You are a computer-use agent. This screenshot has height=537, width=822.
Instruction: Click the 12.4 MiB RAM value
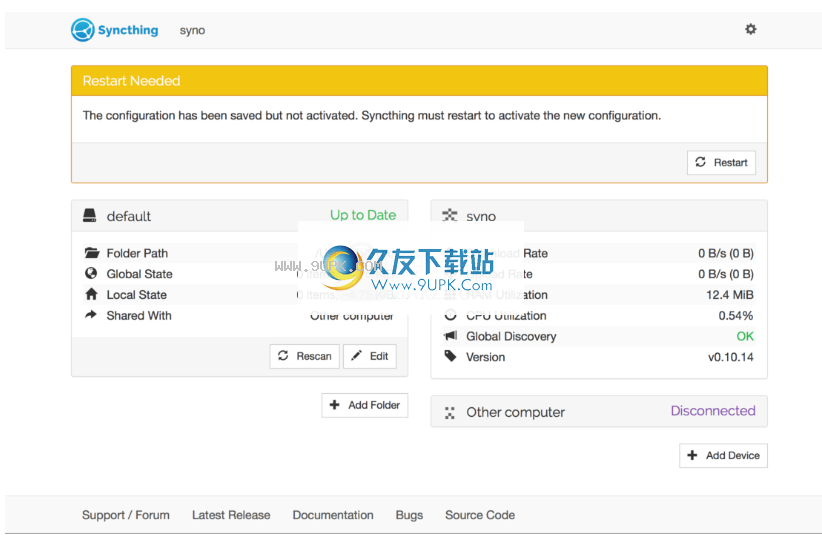pyautogui.click(x=730, y=295)
